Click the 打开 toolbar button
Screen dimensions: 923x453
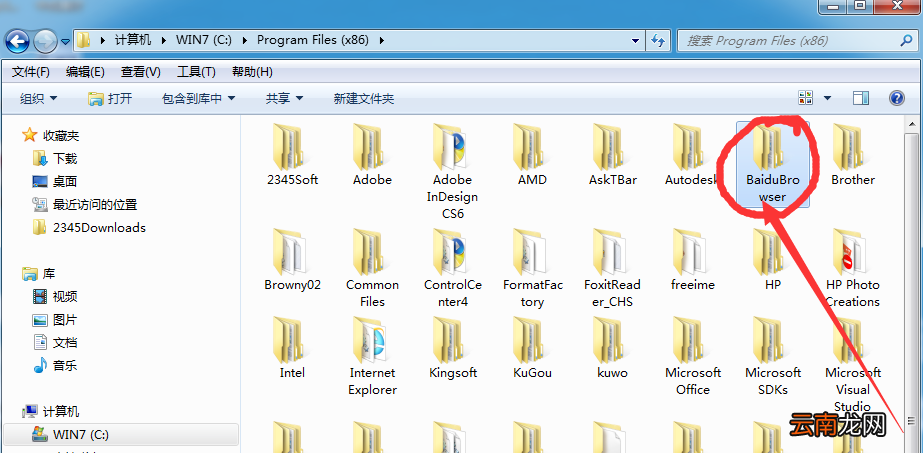110,99
